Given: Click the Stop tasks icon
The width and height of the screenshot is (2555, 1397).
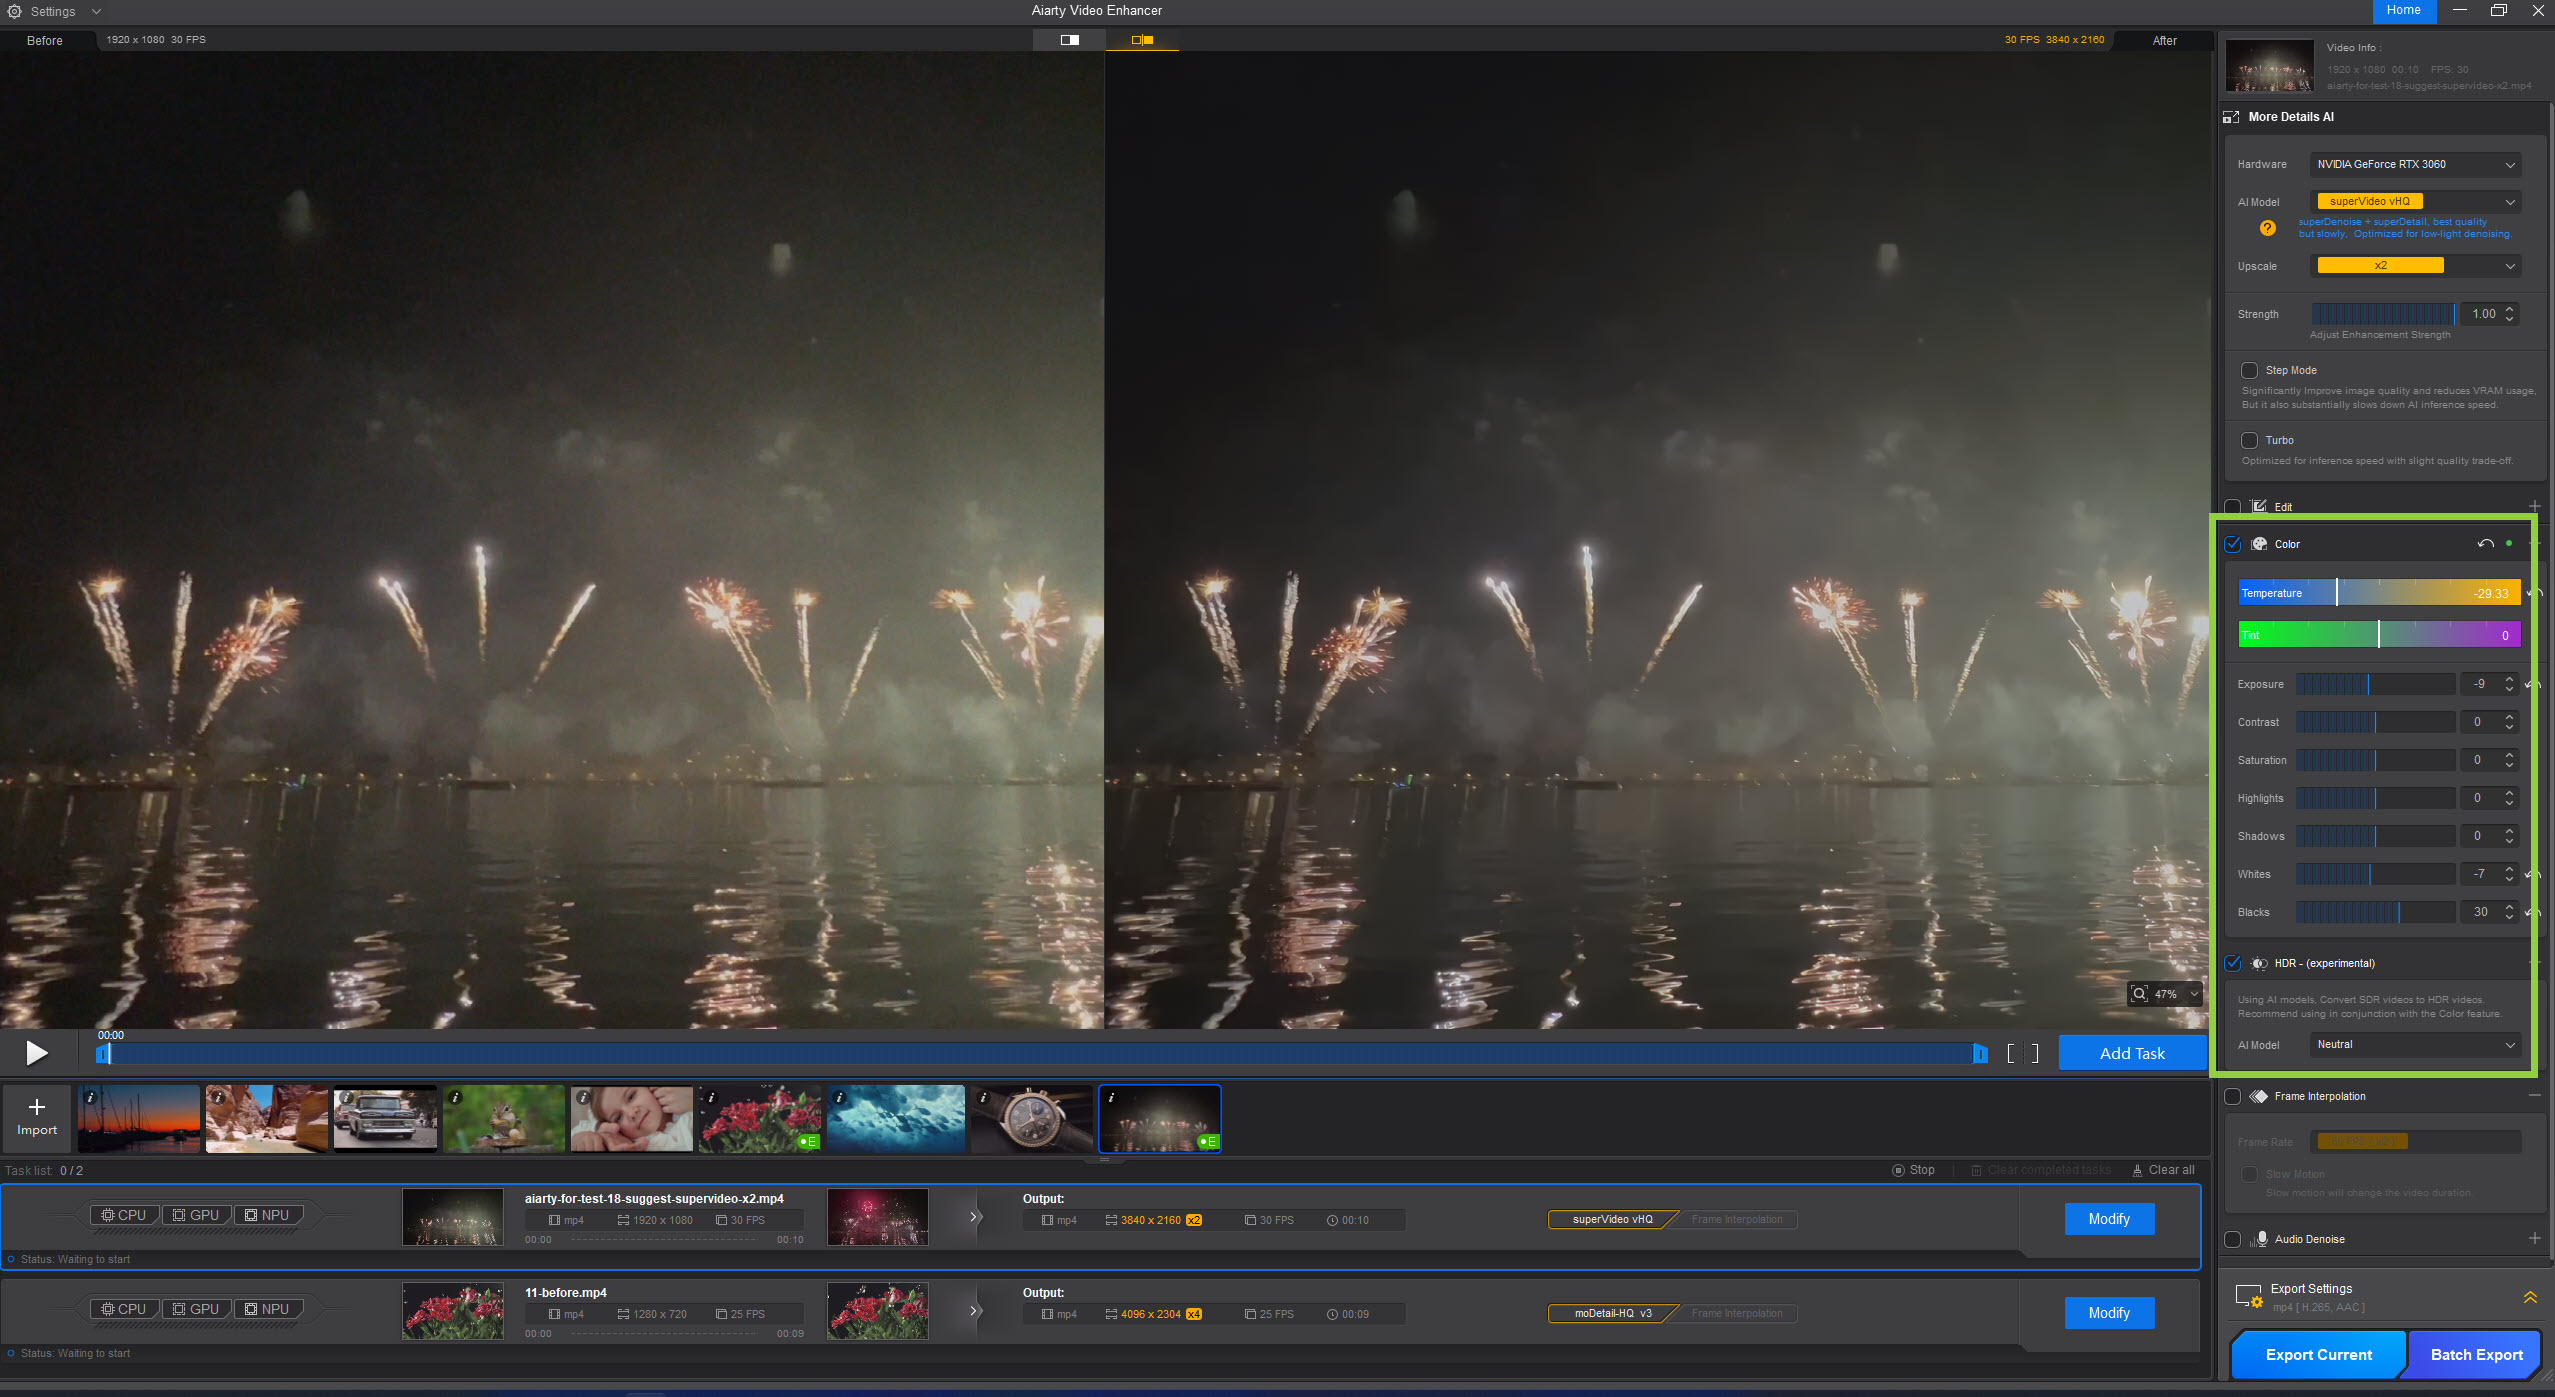Looking at the screenshot, I should [x=1897, y=1170].
